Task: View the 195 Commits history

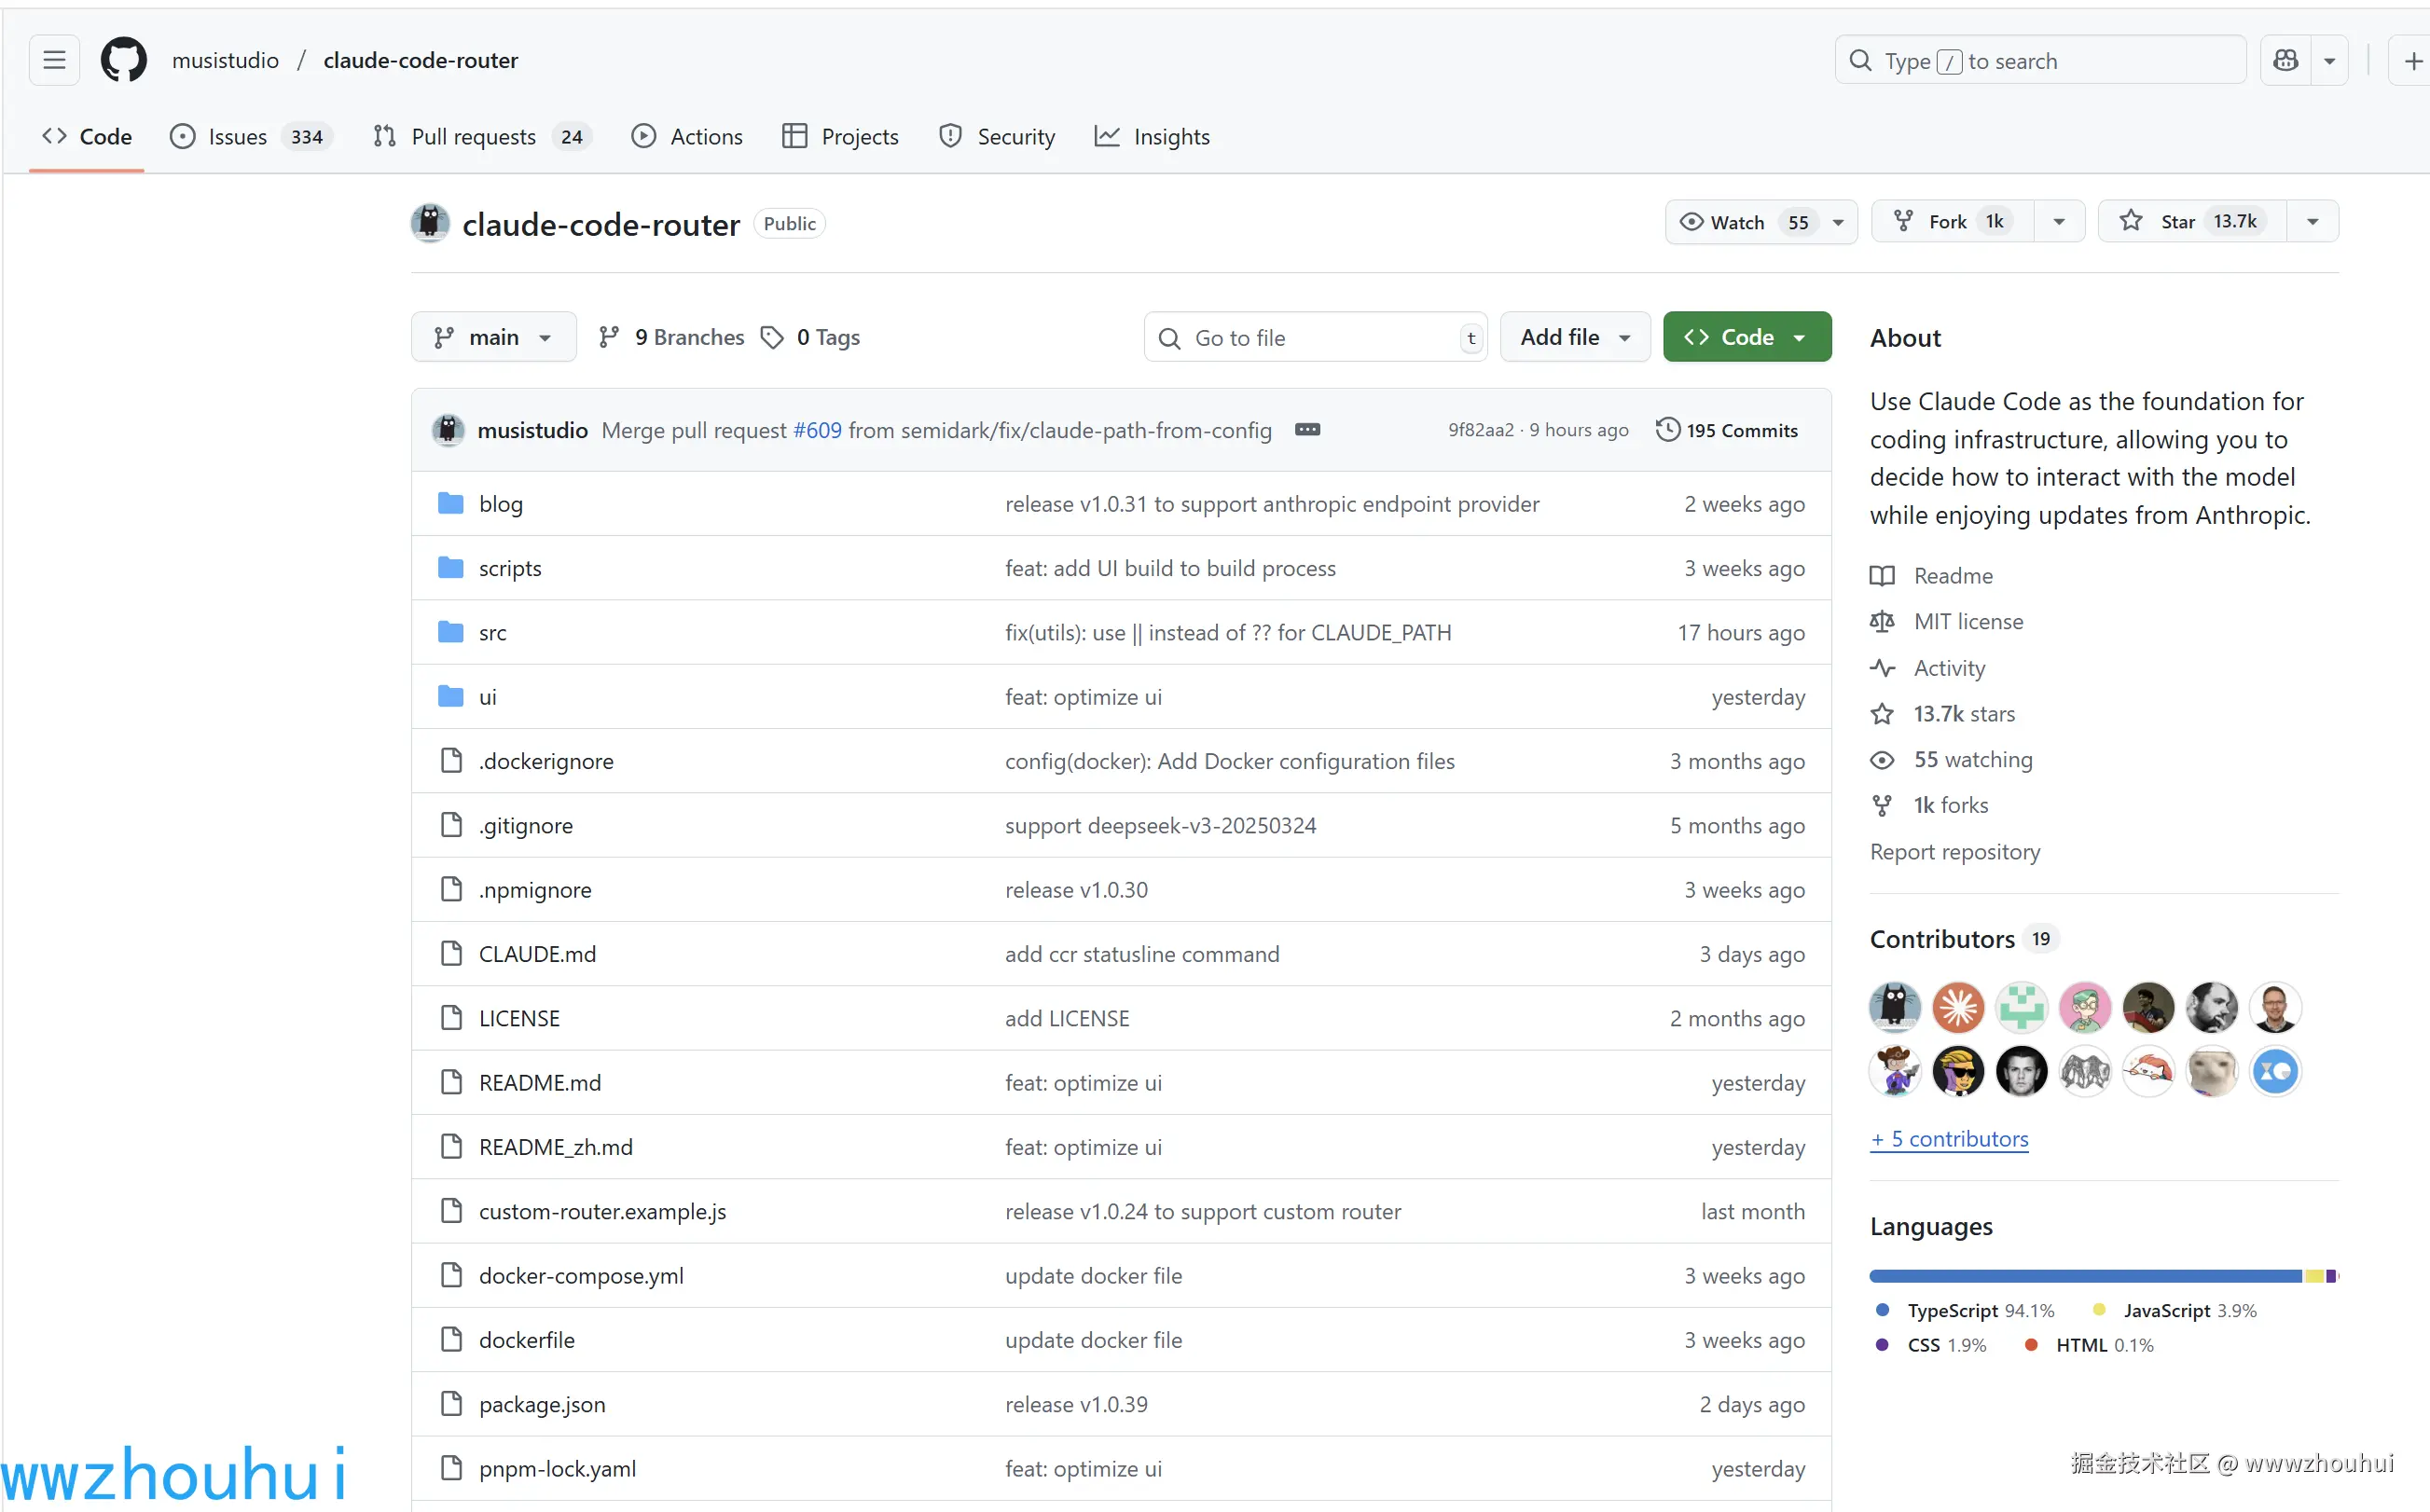Action: point(1727,431)
